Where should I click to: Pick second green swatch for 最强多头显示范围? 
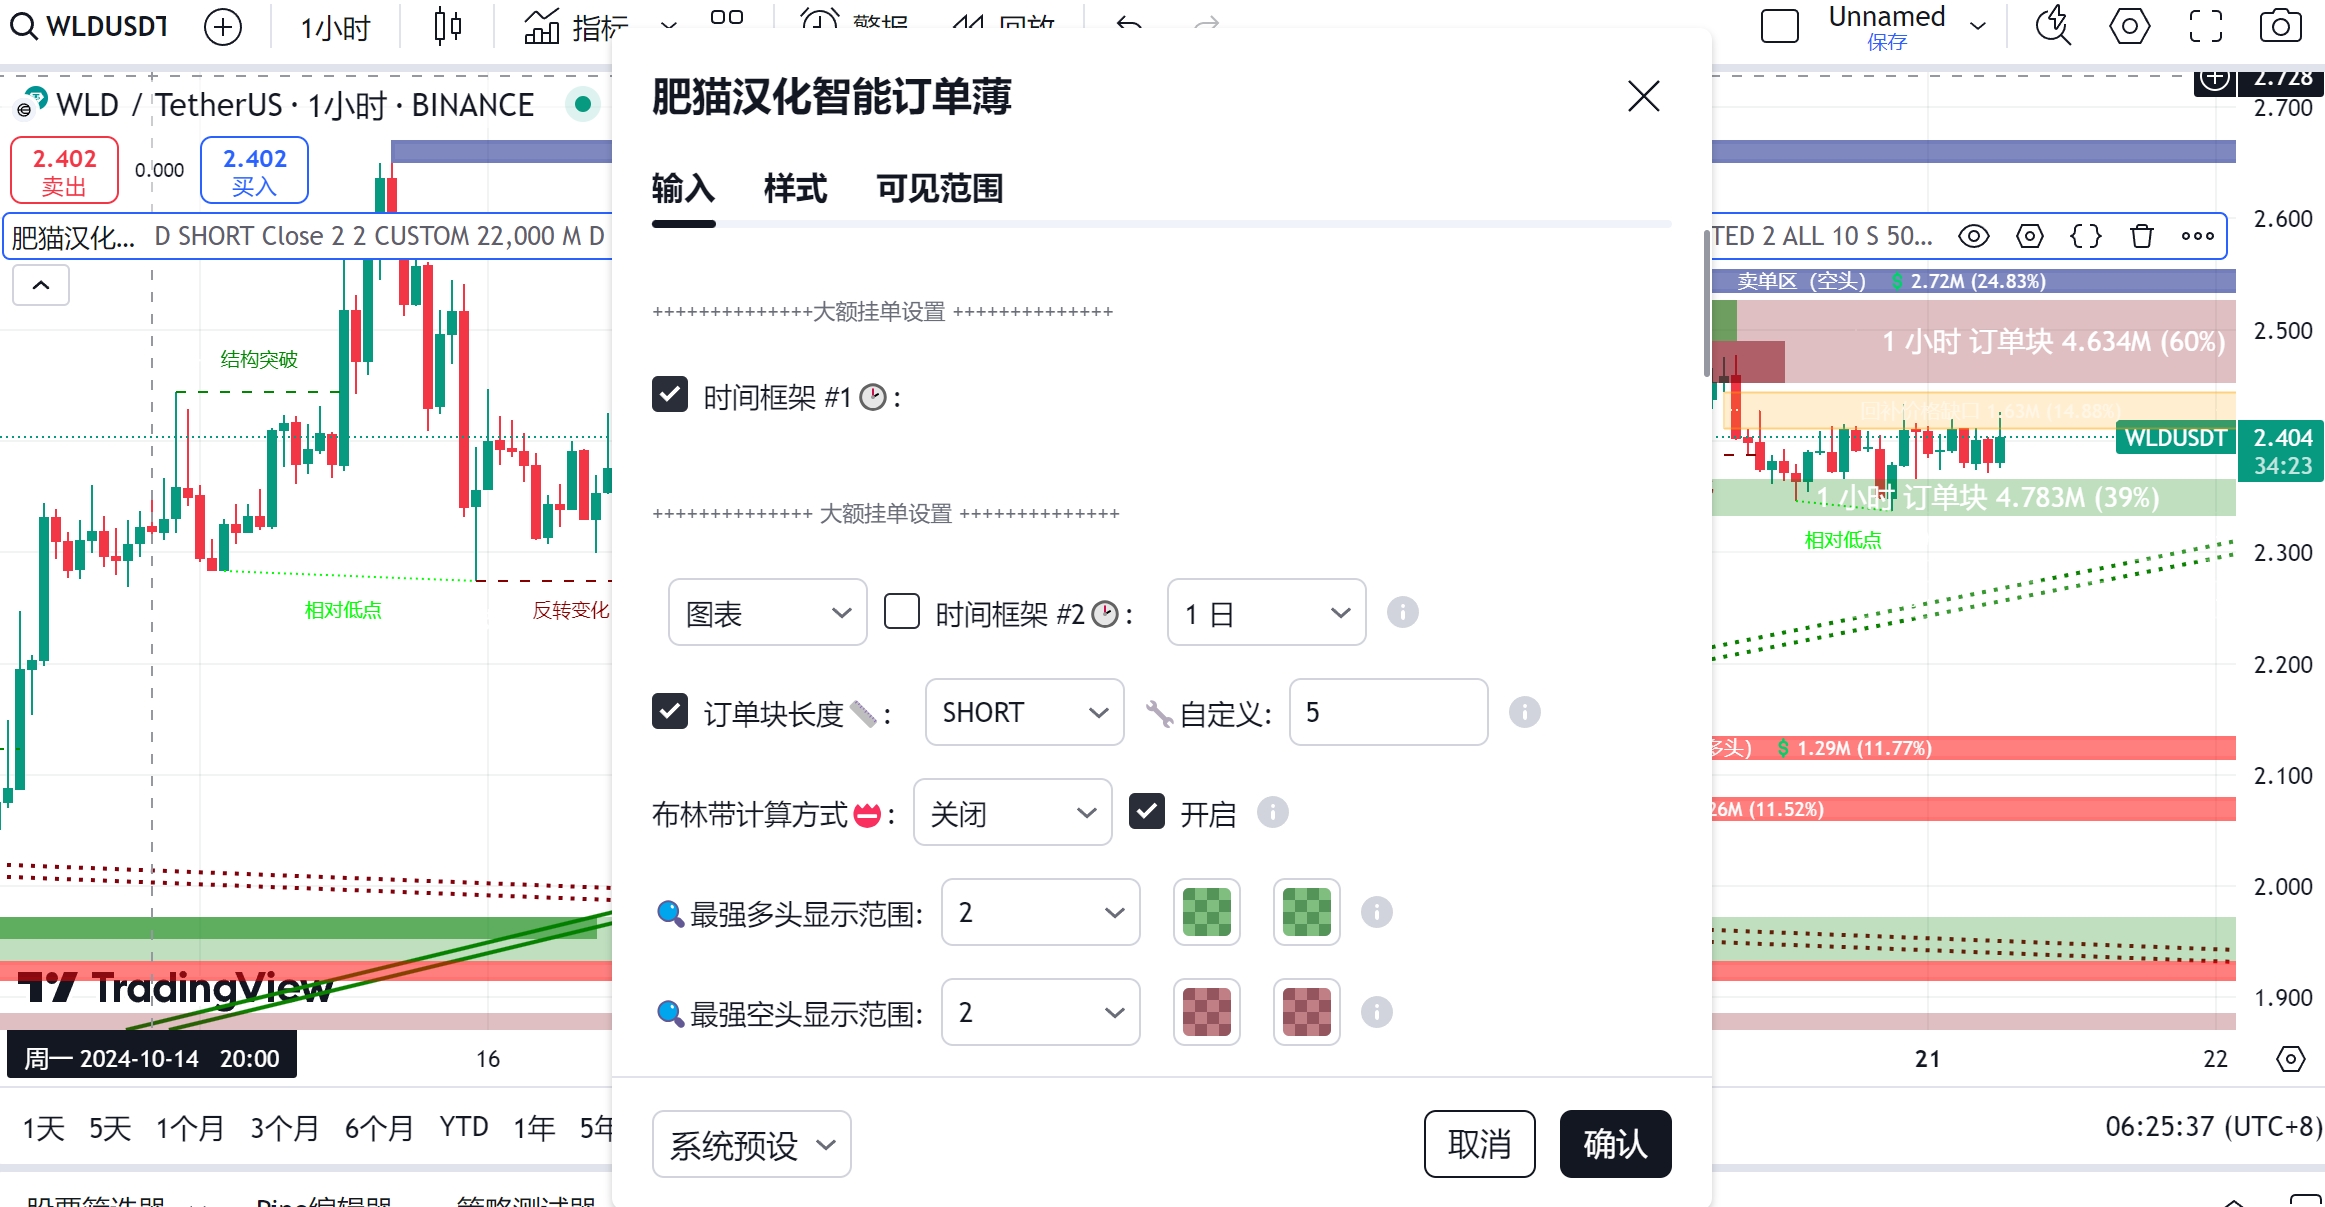point(1307,912)
